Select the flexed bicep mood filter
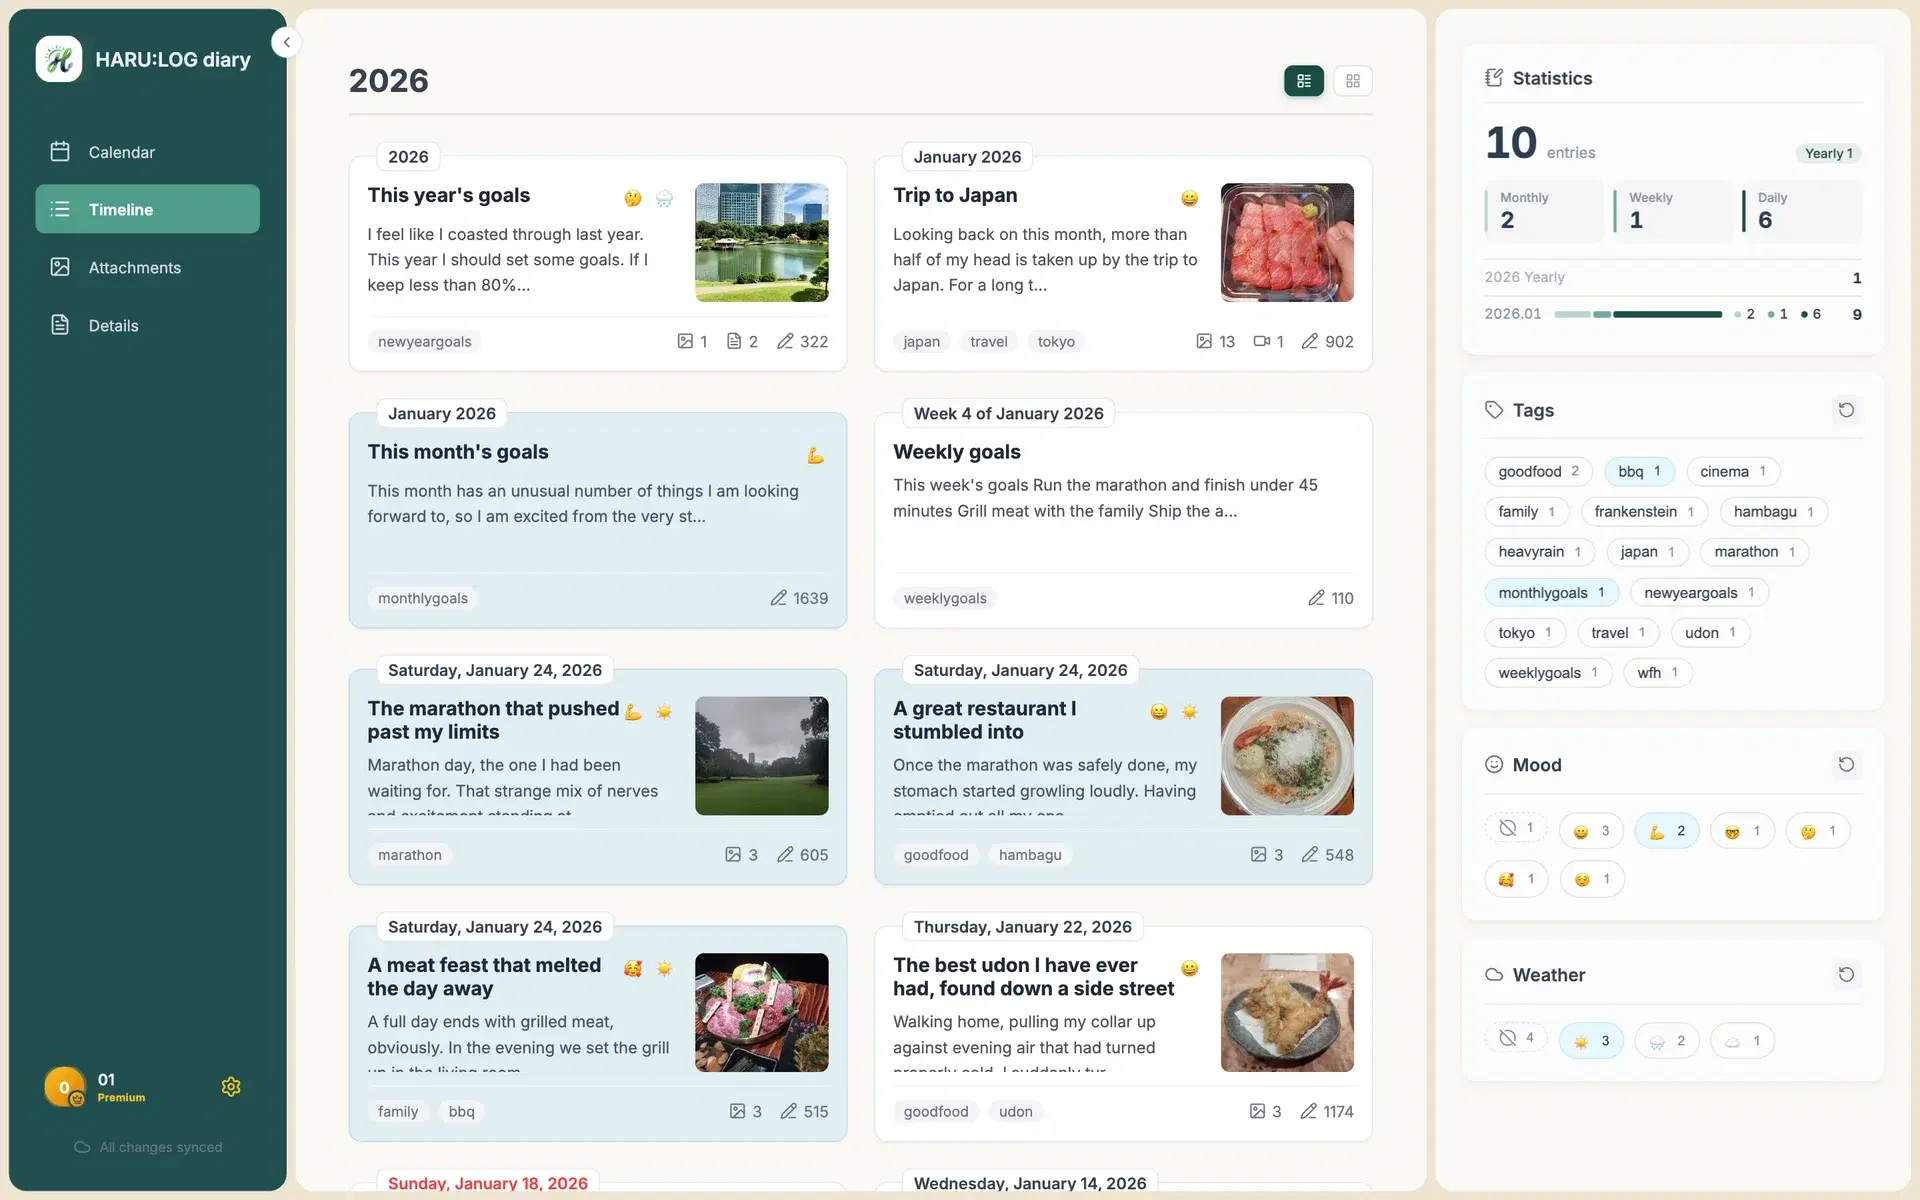Viewport: 1920px width, 1200px height. click(1667, 831)
